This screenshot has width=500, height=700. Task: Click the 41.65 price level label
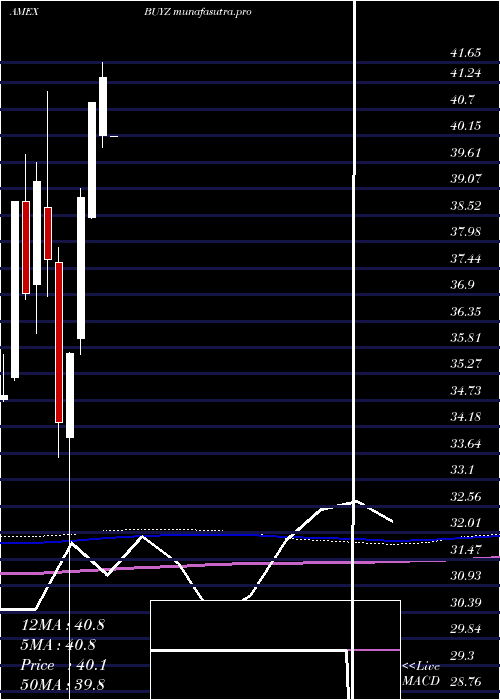click(466, 53)
